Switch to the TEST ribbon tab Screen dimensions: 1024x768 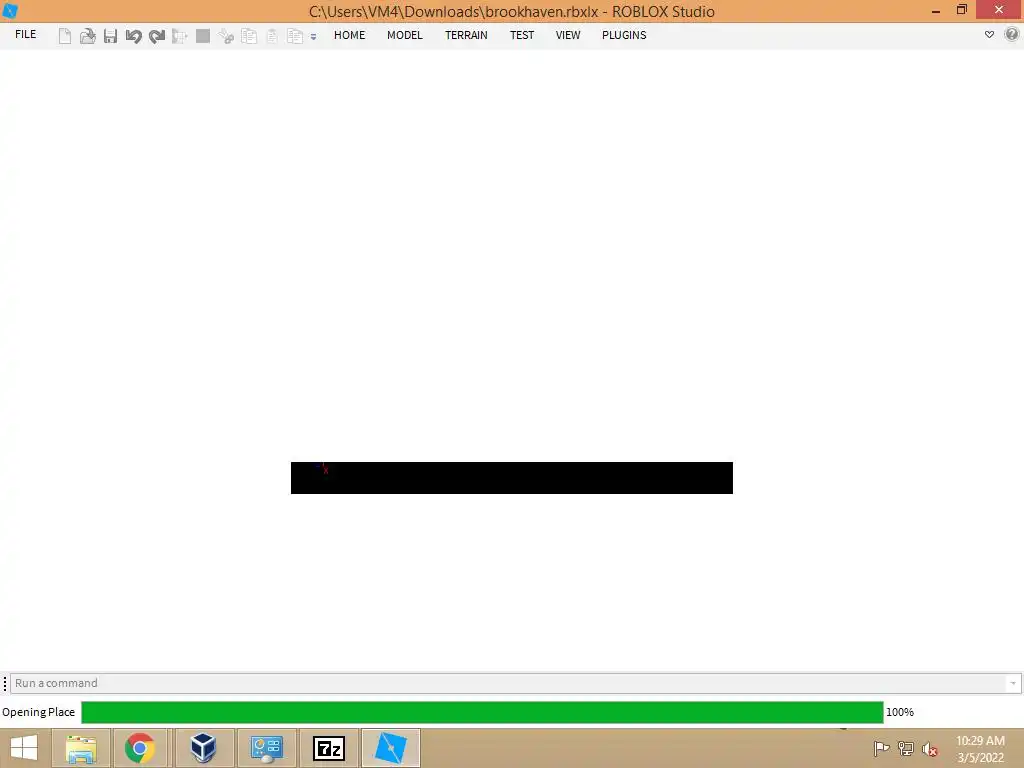pyautogui.click(x=522, y=35)
